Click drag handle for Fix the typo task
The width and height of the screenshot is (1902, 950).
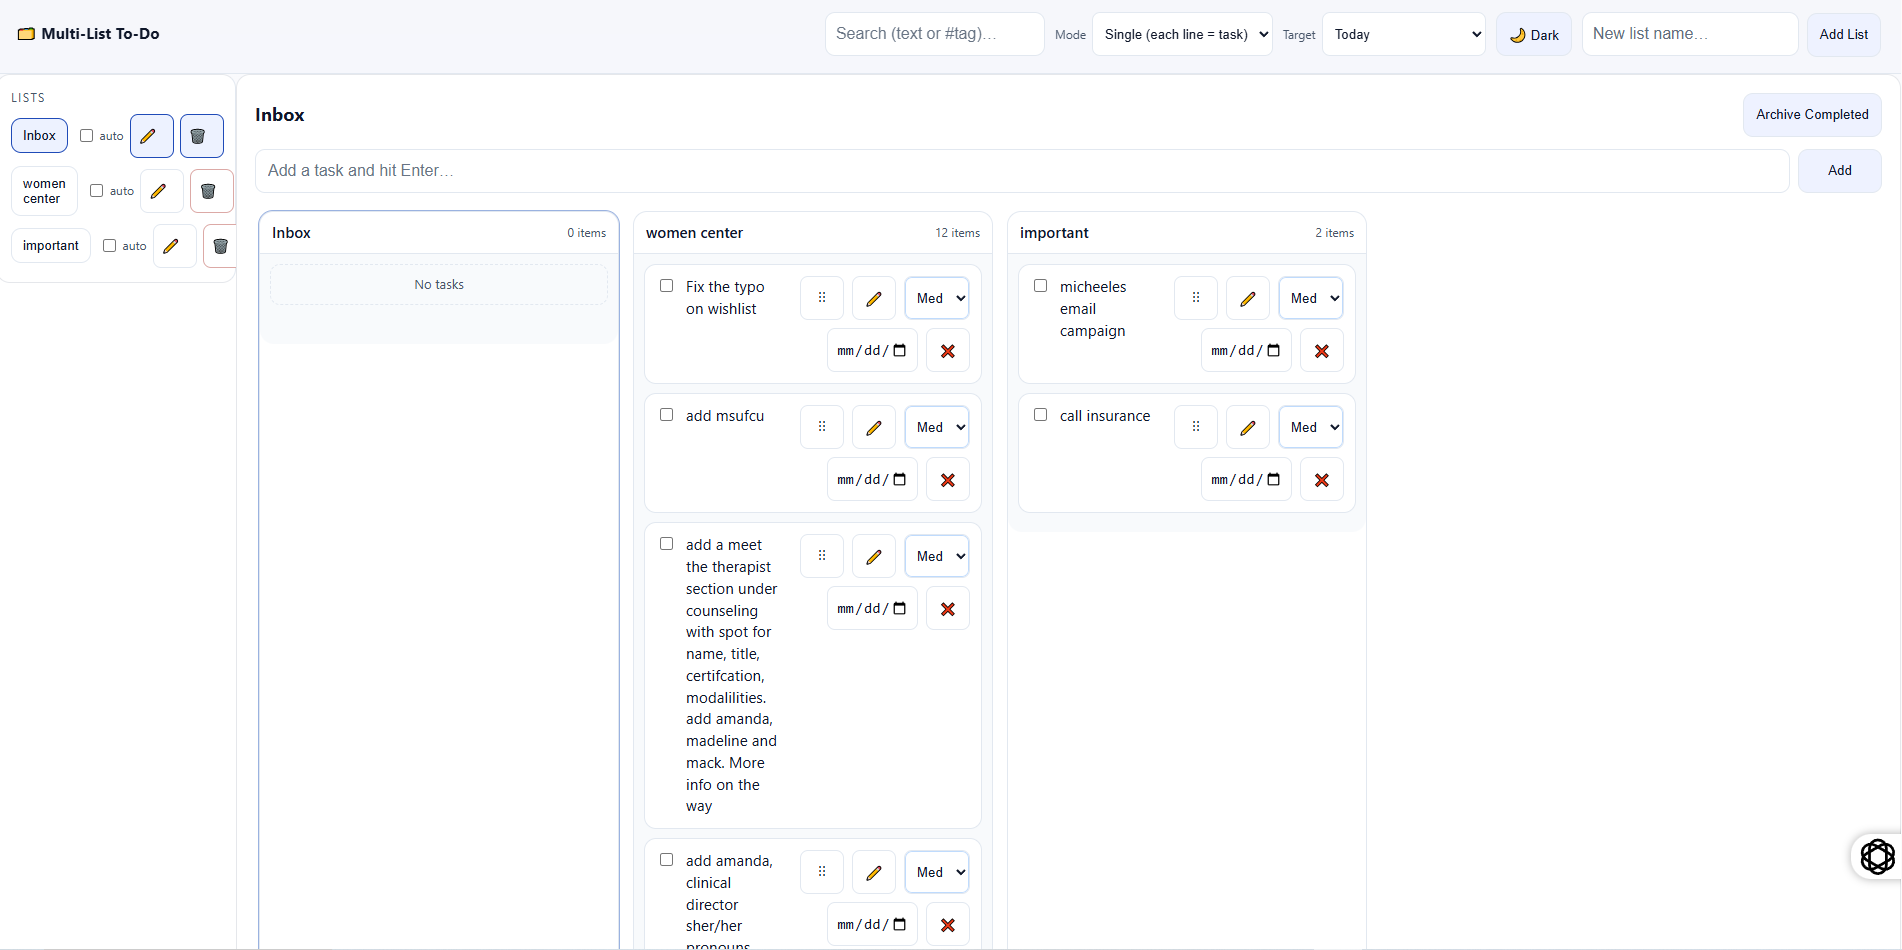coord(822,298)
